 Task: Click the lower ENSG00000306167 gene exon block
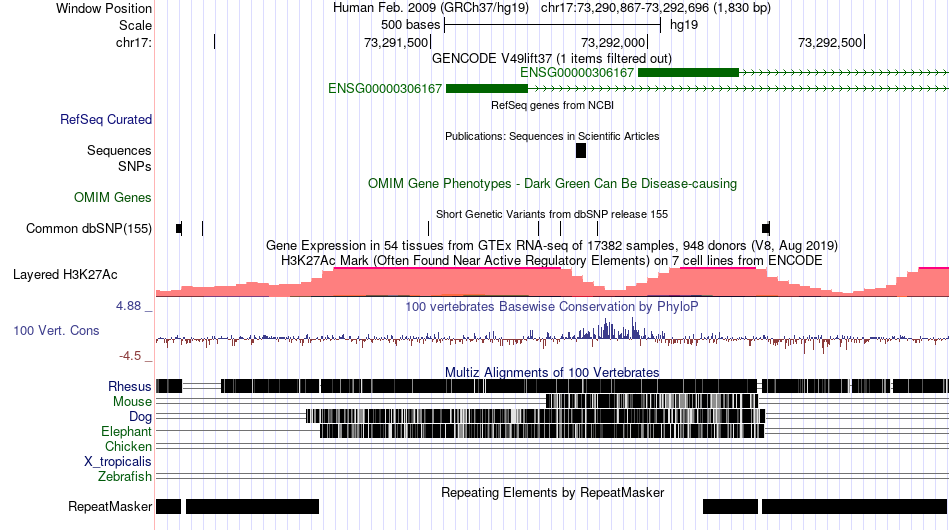point(487,88)
